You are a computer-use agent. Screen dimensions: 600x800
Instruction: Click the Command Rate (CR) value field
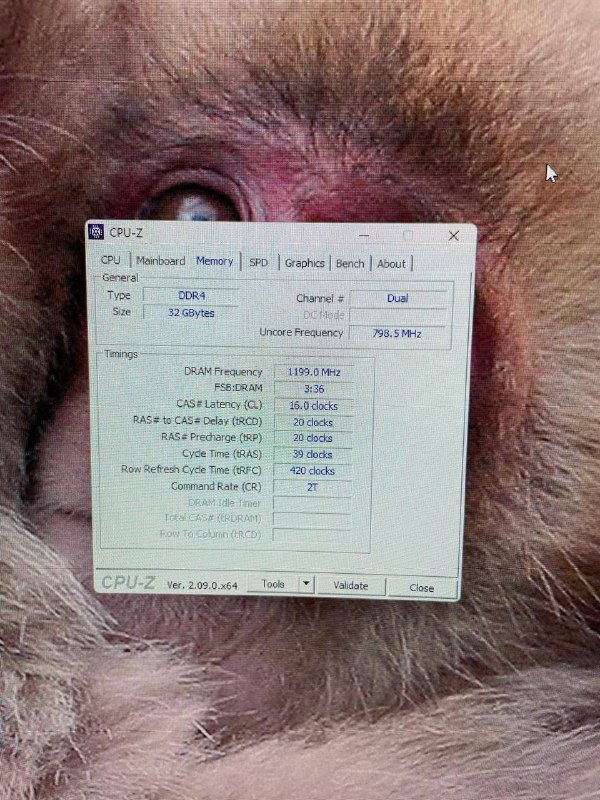pyautogui.click(x=313, y=487)
